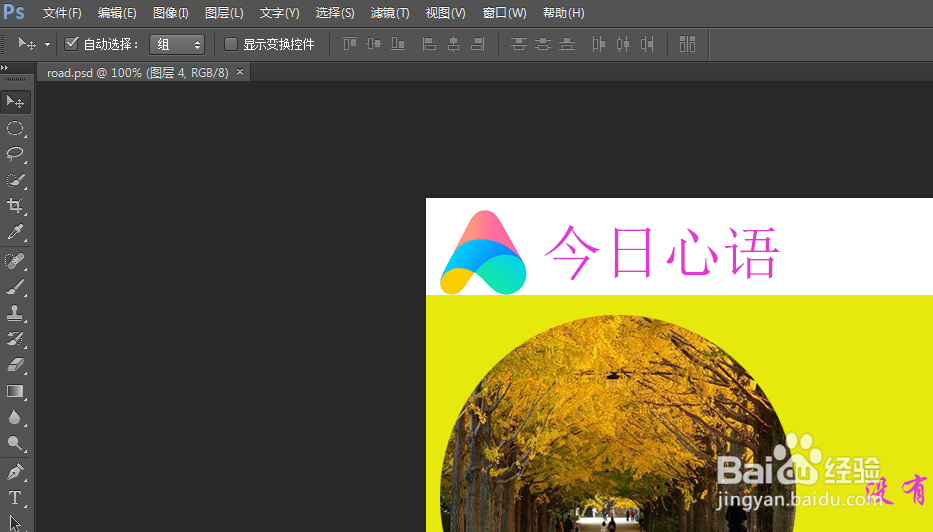Select the Dodge tool
The width and height of the screenshot is (933, 532).
[x=15, y=443]
